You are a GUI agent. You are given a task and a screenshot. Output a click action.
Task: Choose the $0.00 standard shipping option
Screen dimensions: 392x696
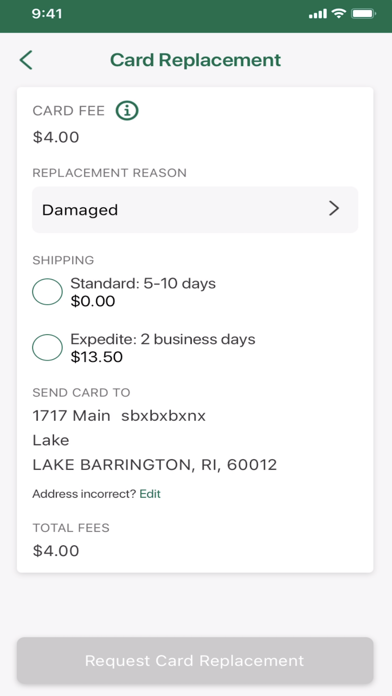(x=93, y=301)
